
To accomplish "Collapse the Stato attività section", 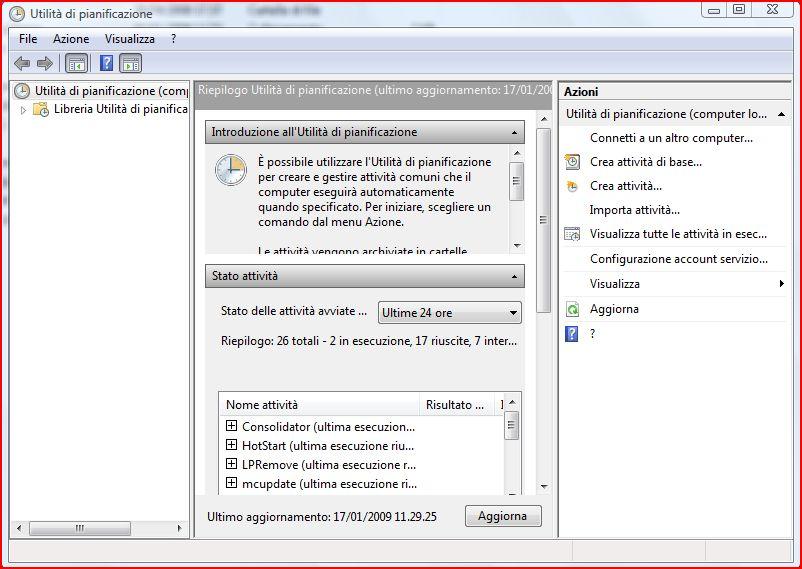I will [514, 276].
